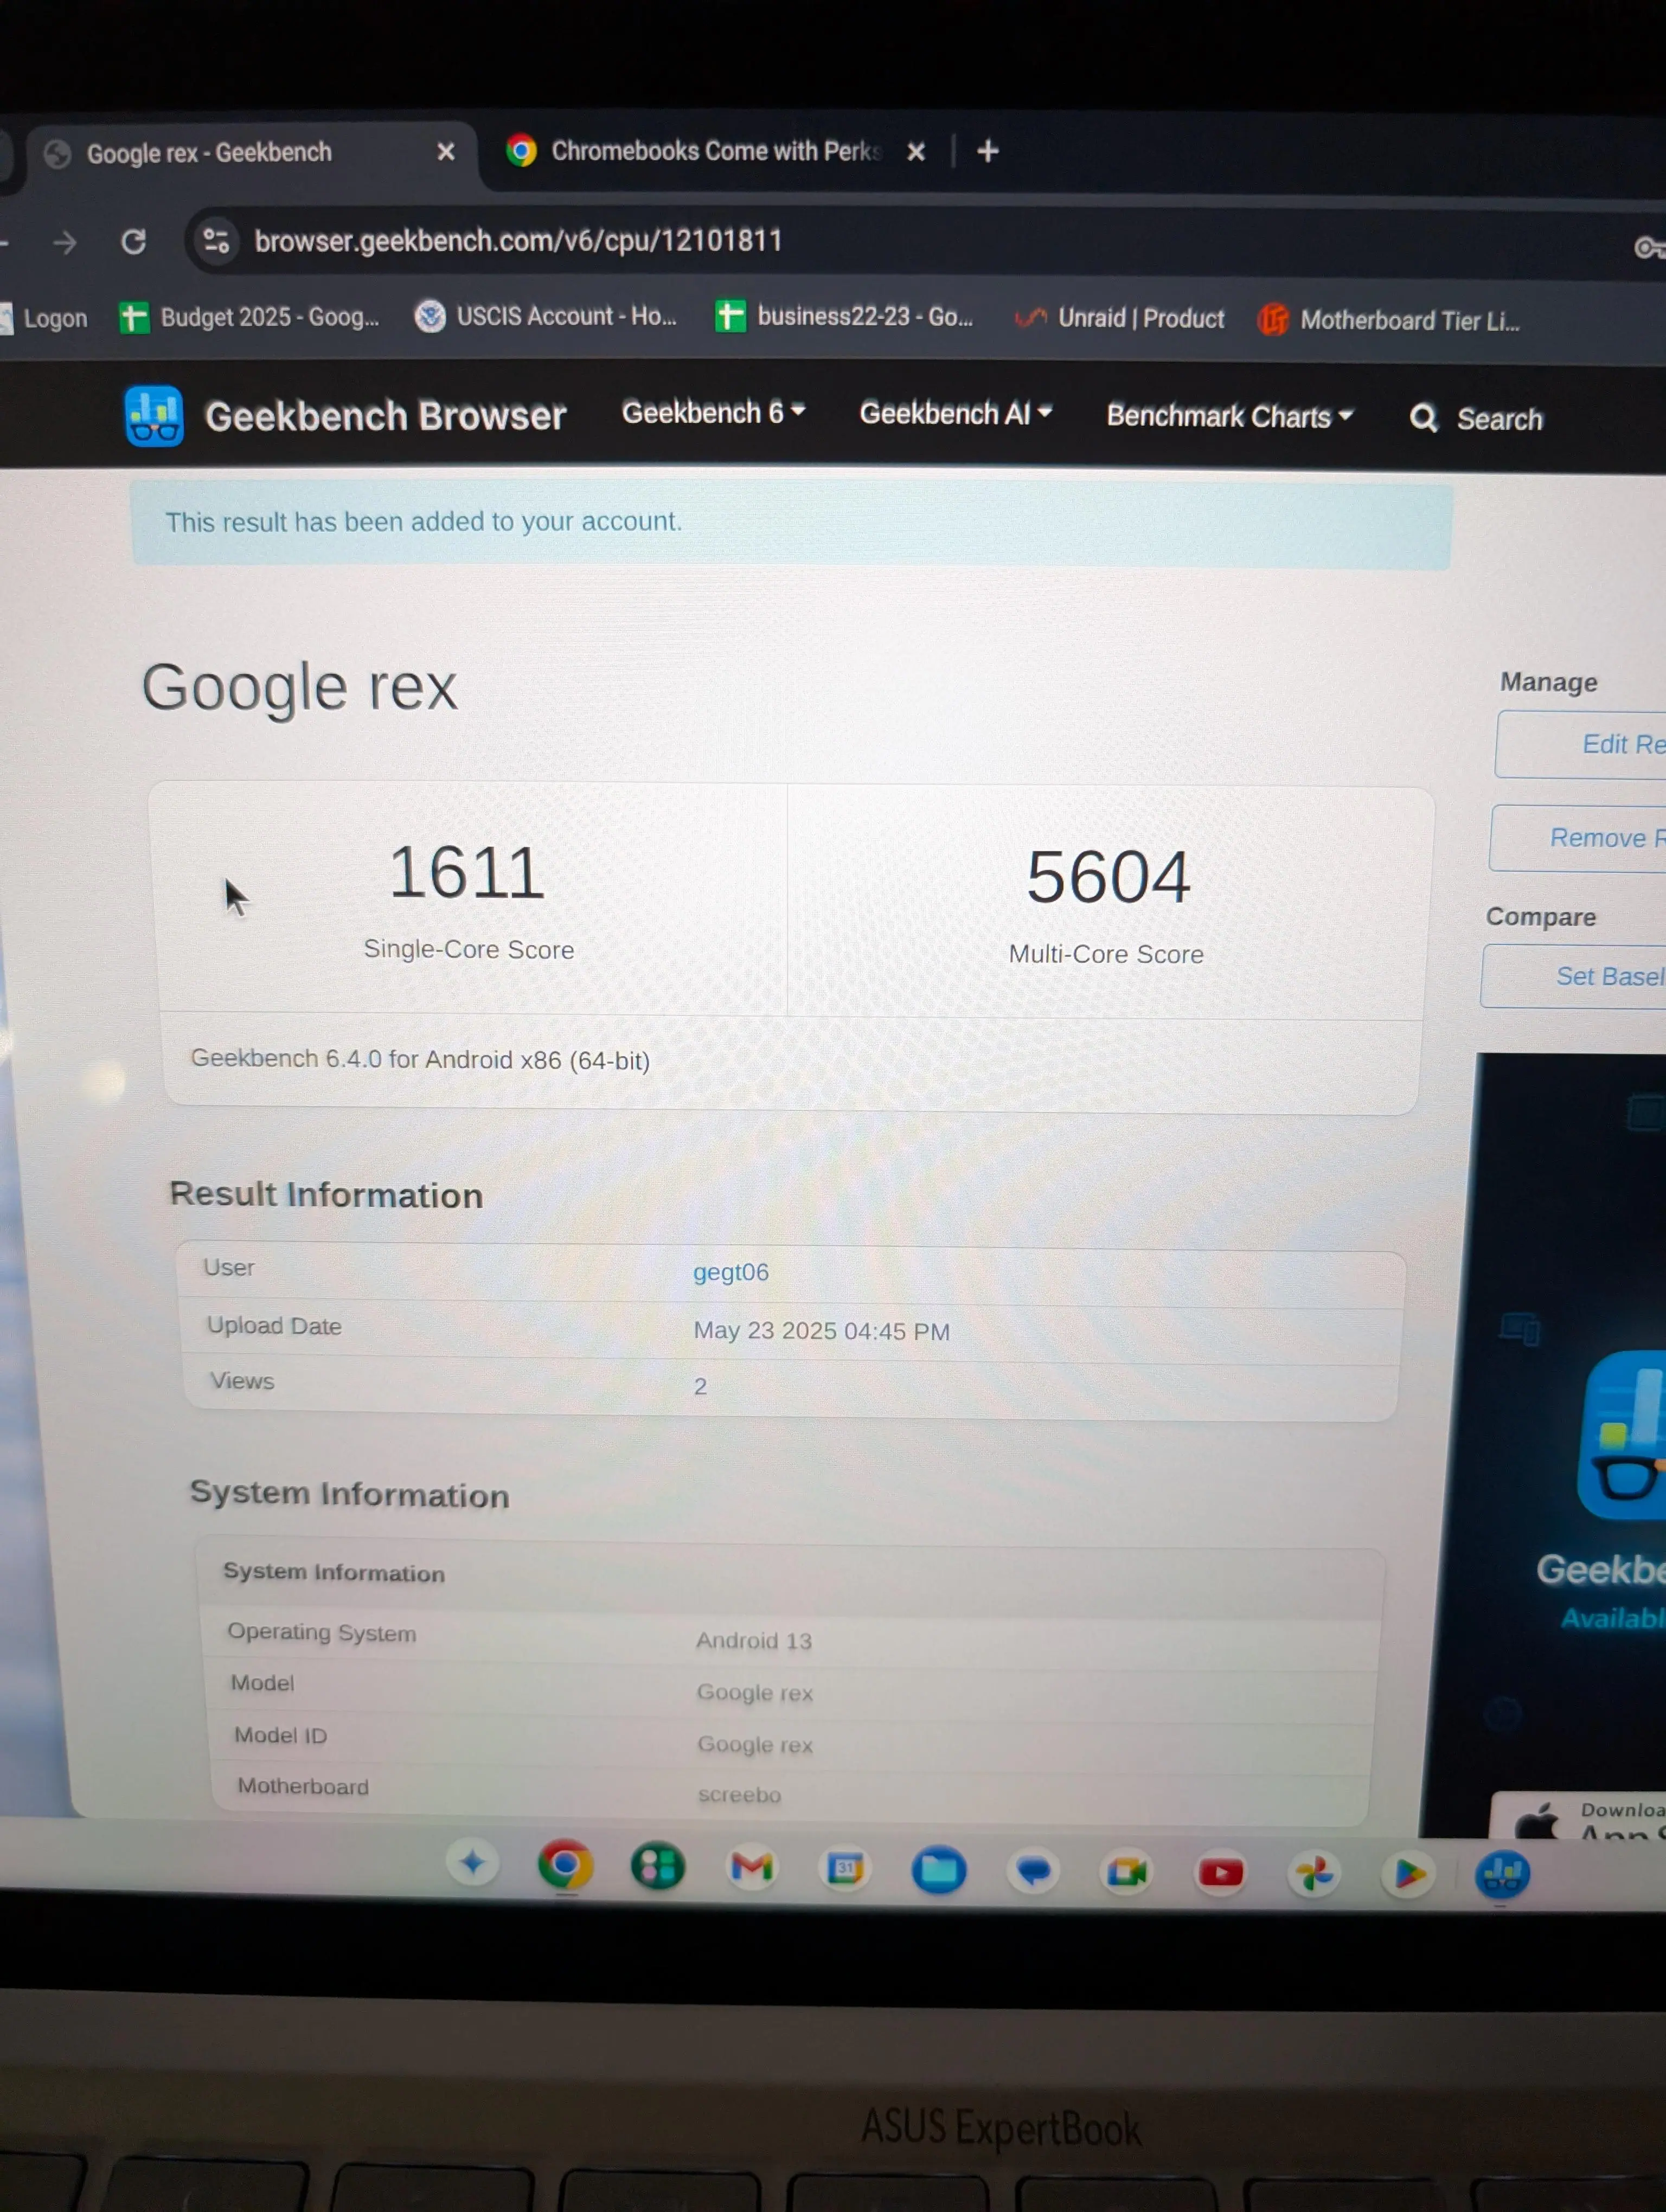Open Gmail from the shelf
The width and height of the screenshot is (1666, 2212).
coord(751,1867)
